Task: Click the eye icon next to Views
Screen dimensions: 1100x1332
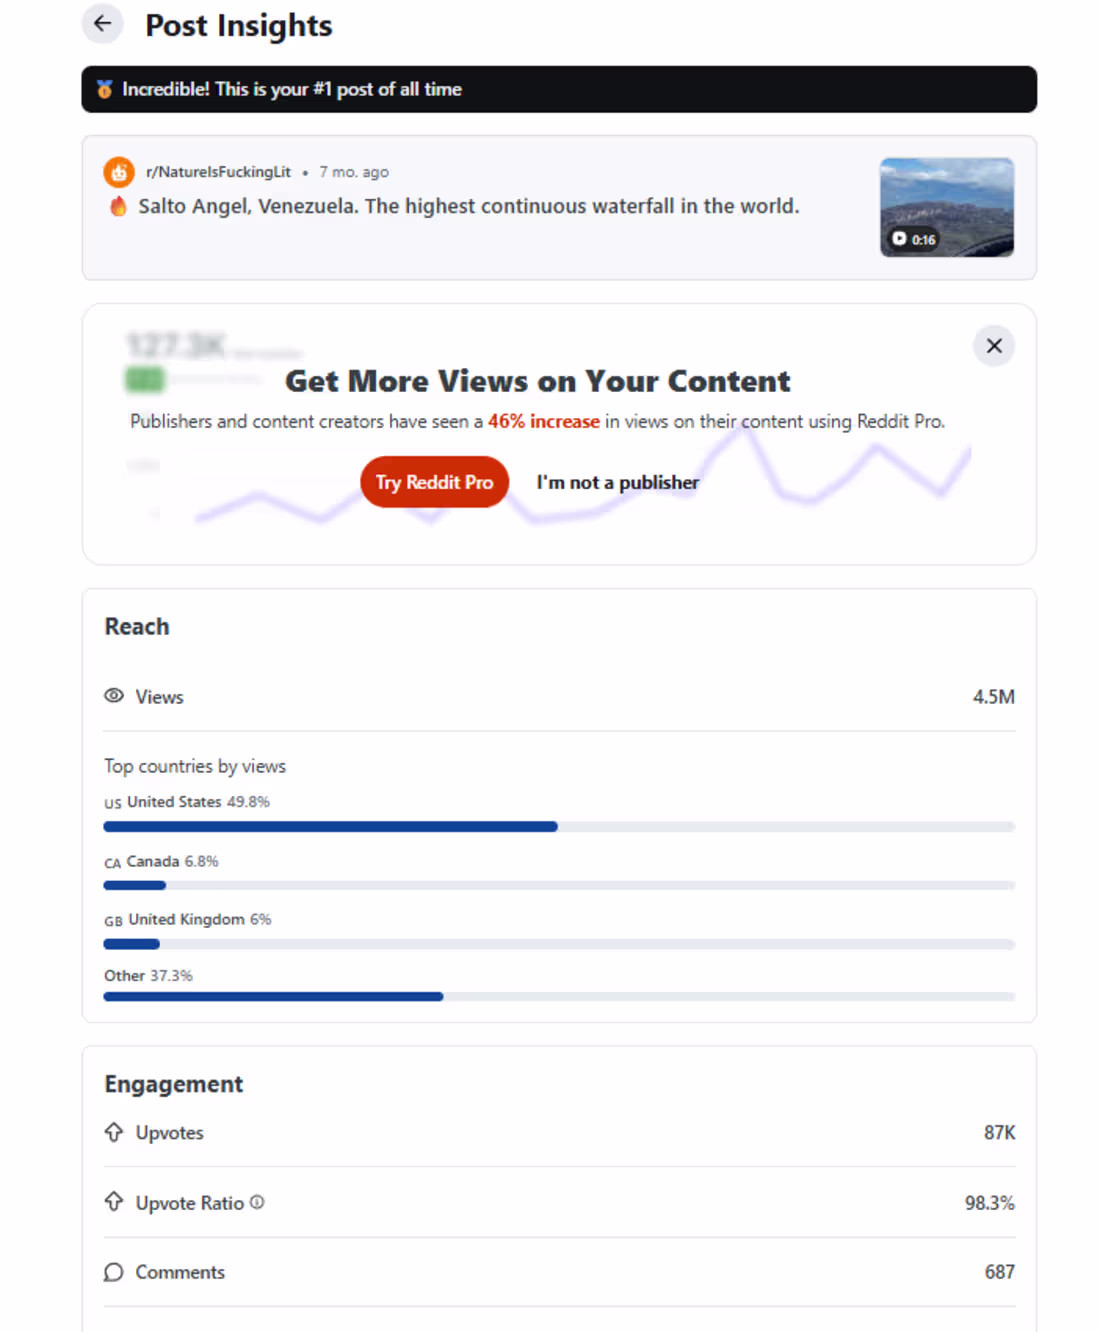Action: 114,696
